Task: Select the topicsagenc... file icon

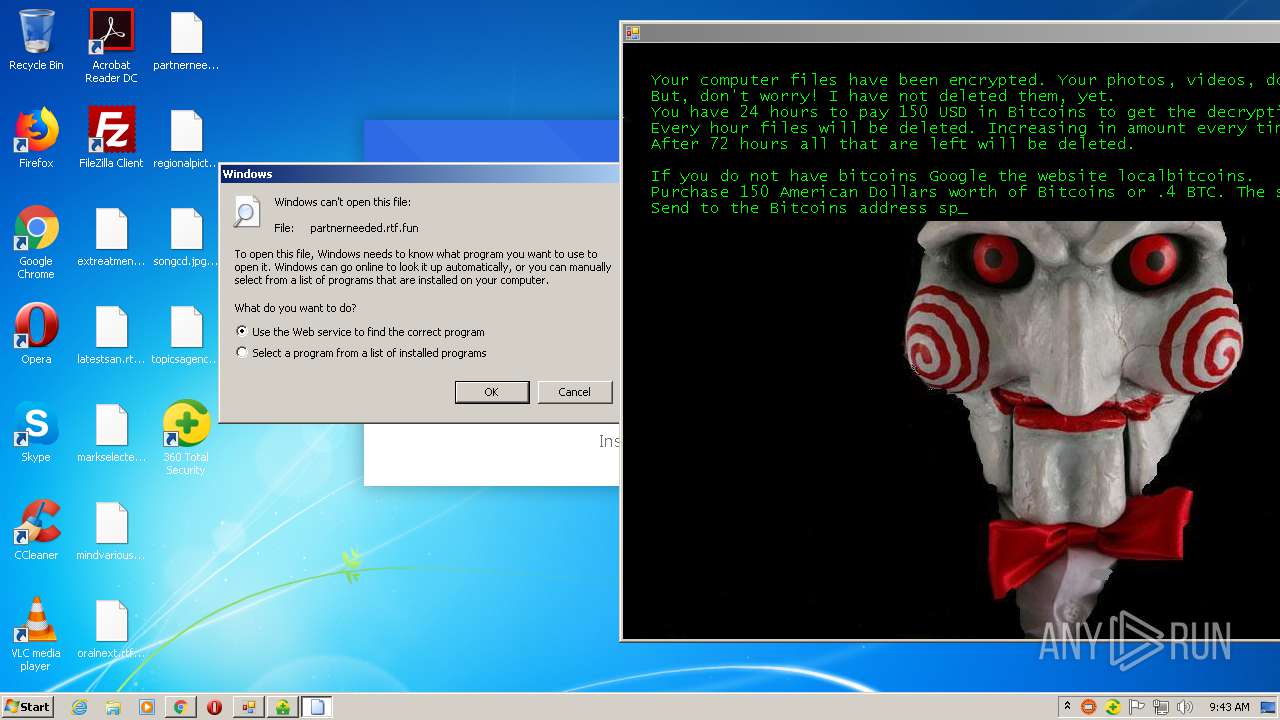Action: 186,334
